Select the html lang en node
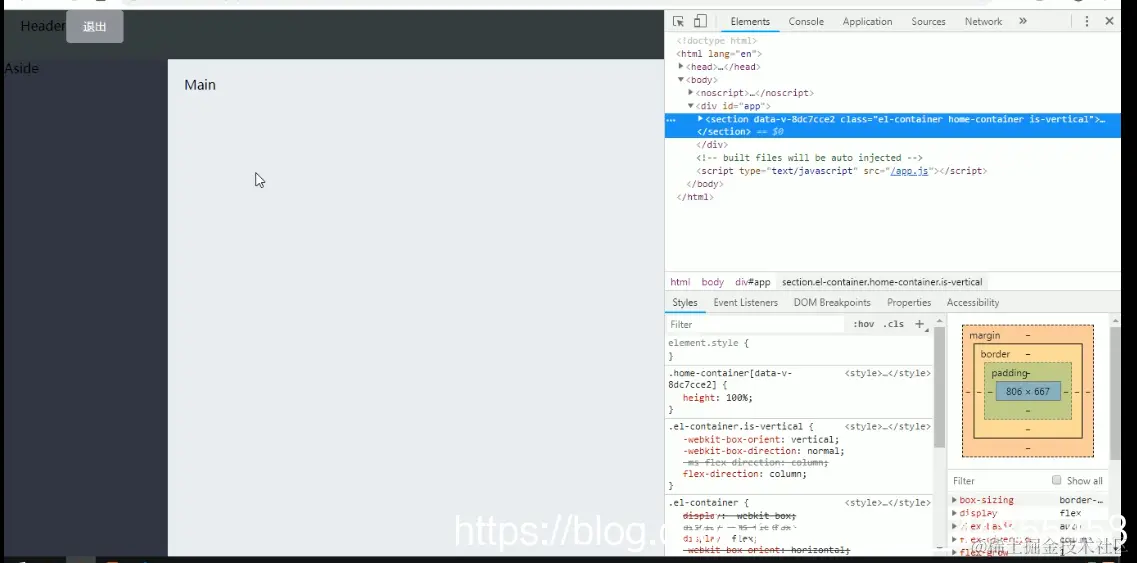The width and height of the screenshot is (1137, 563). pyautogui.click(x=719, y=54)
